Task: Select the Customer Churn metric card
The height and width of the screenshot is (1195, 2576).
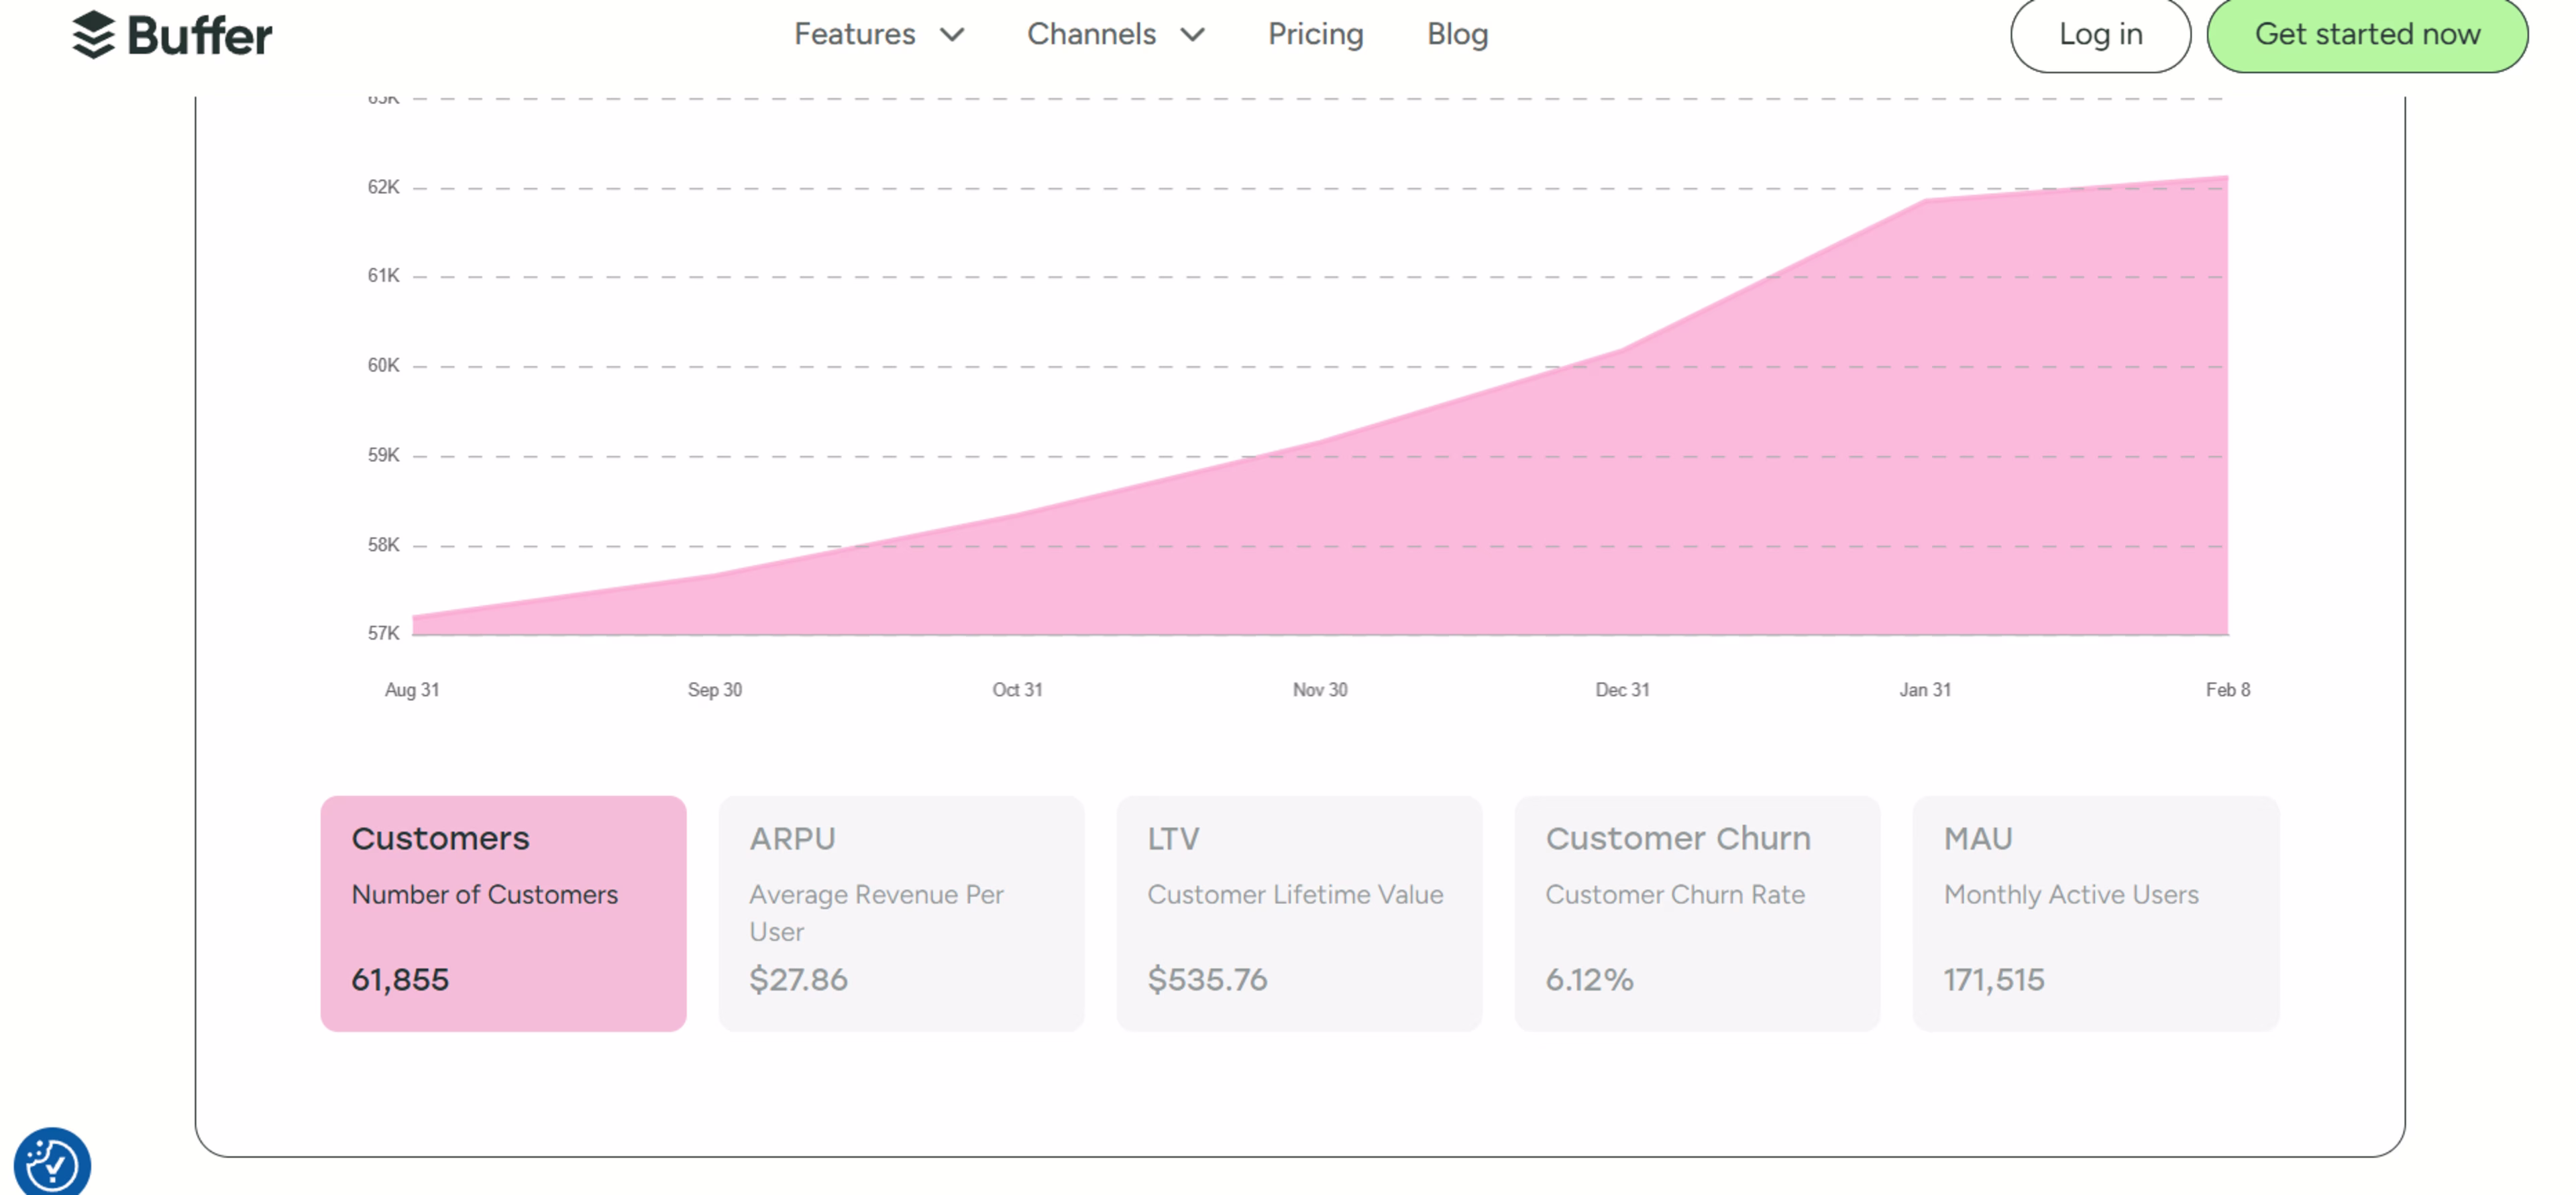Action: (1697, 913)
